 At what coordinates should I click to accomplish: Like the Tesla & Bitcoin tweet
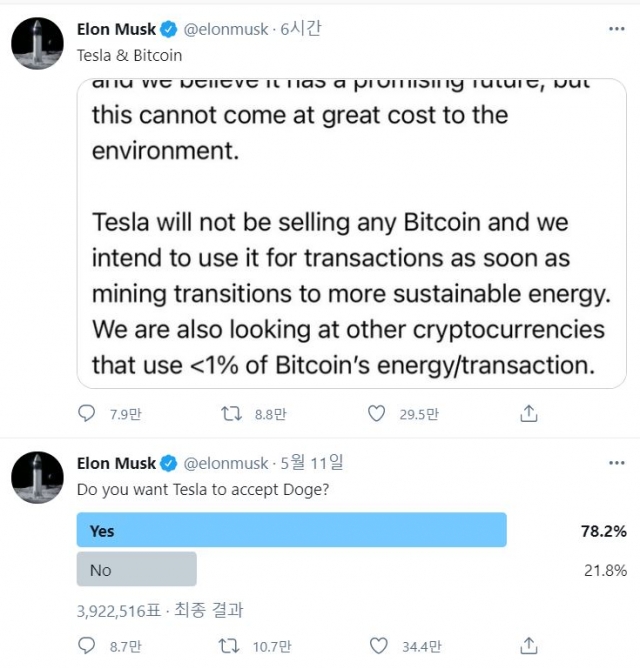coord(376,413)
